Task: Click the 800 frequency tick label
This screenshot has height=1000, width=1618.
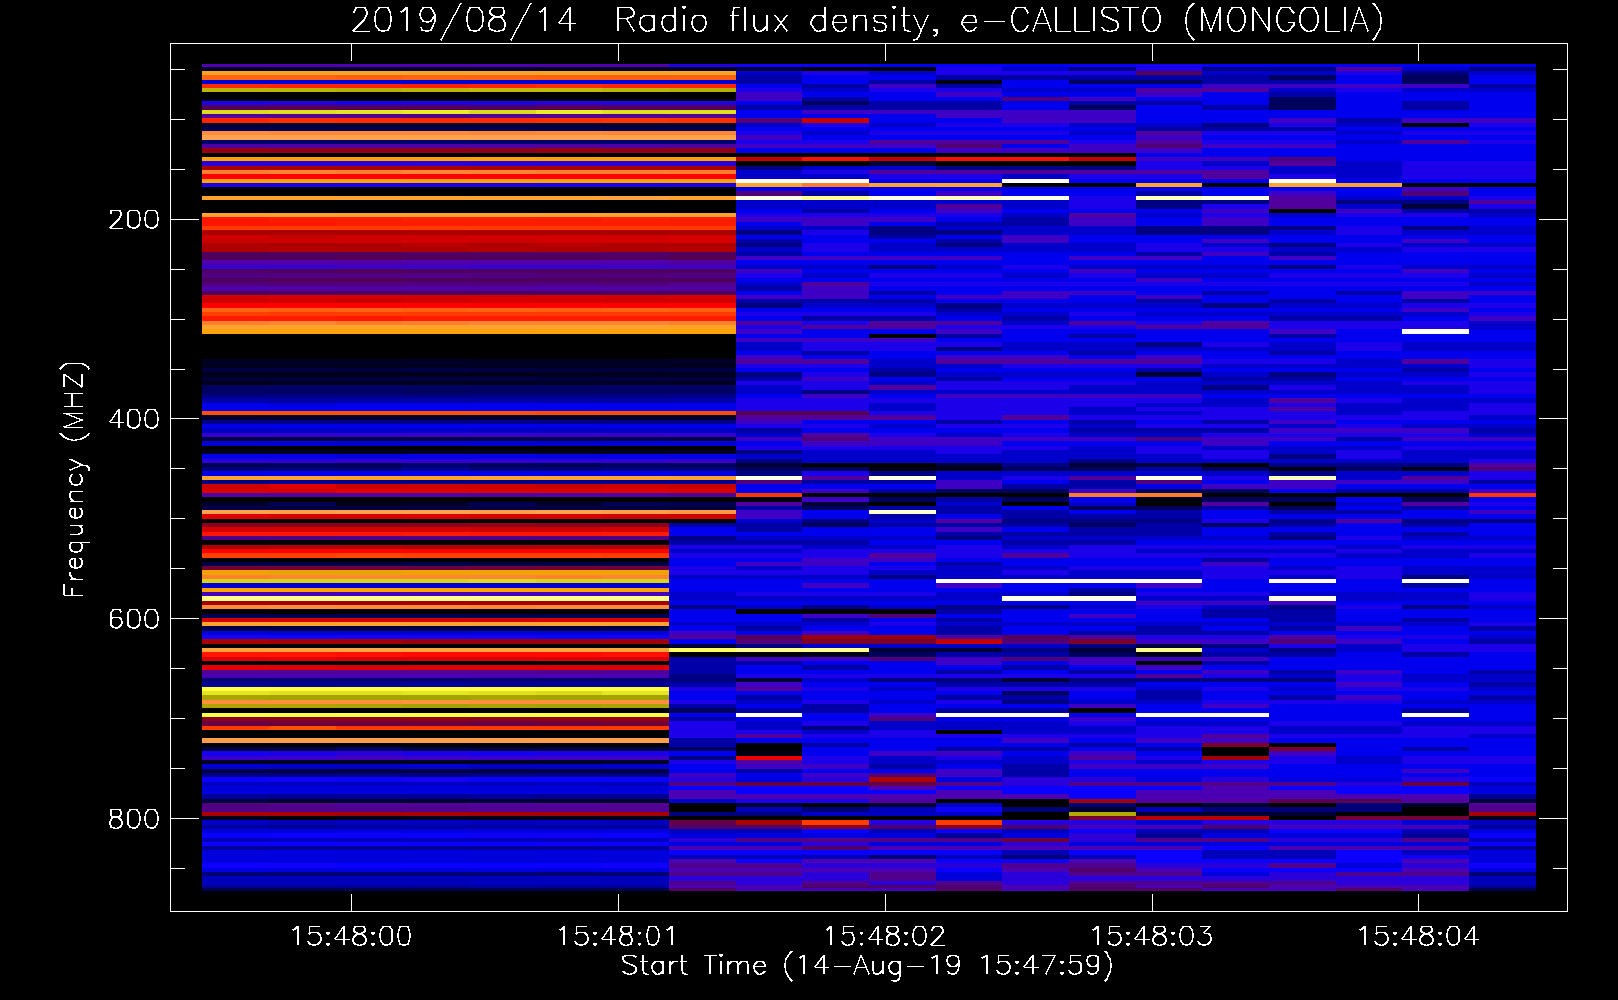Action: (x=134, y=819)
